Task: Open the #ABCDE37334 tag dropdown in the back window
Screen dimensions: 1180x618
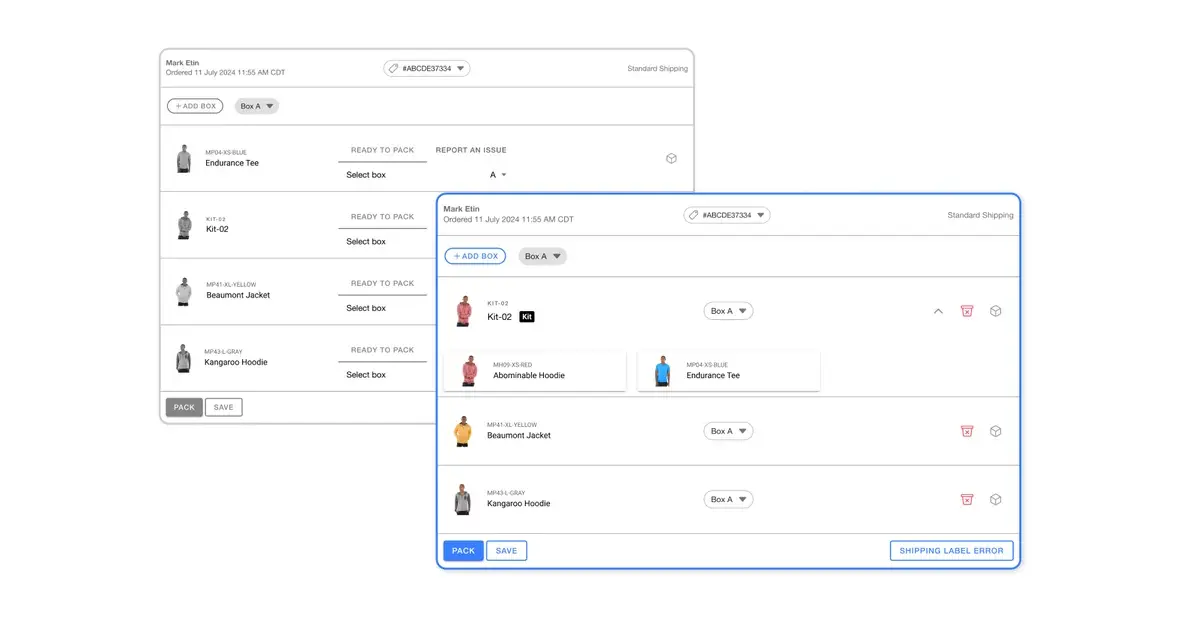Action: click(427, 68)
